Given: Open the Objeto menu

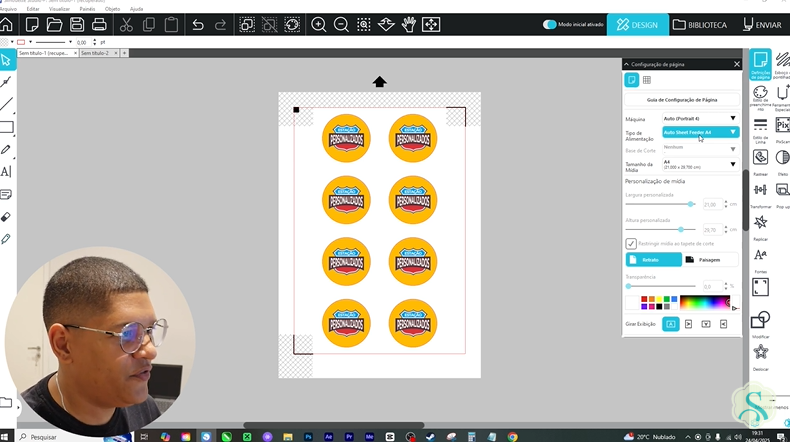Looking at the screenshot, I should coord(112,9).
